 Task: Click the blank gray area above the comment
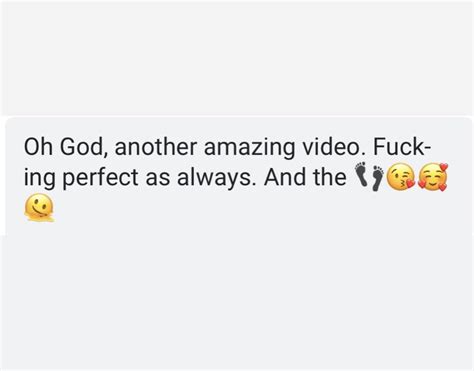[x=237, y=58]
